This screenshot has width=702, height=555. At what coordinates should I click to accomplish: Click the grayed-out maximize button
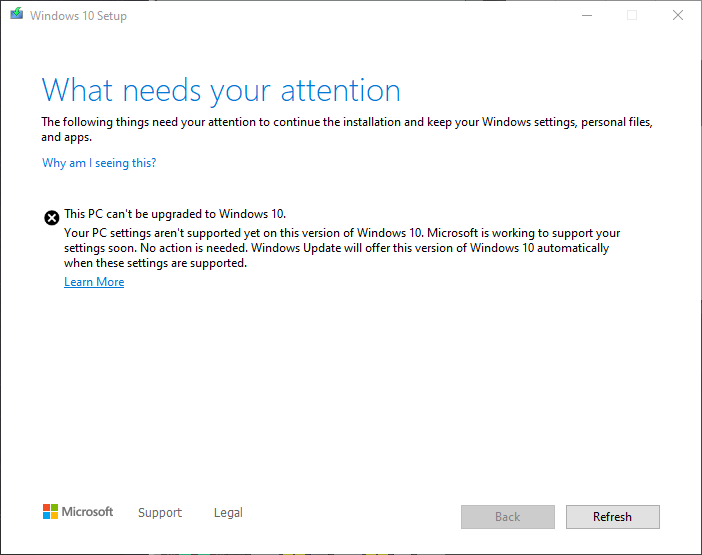[631, 15]
